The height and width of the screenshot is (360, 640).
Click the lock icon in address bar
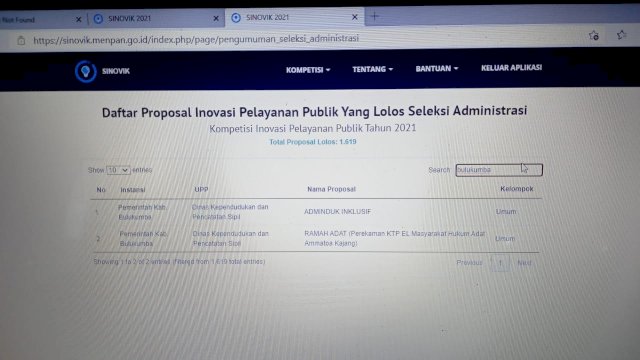coord(21,40)
